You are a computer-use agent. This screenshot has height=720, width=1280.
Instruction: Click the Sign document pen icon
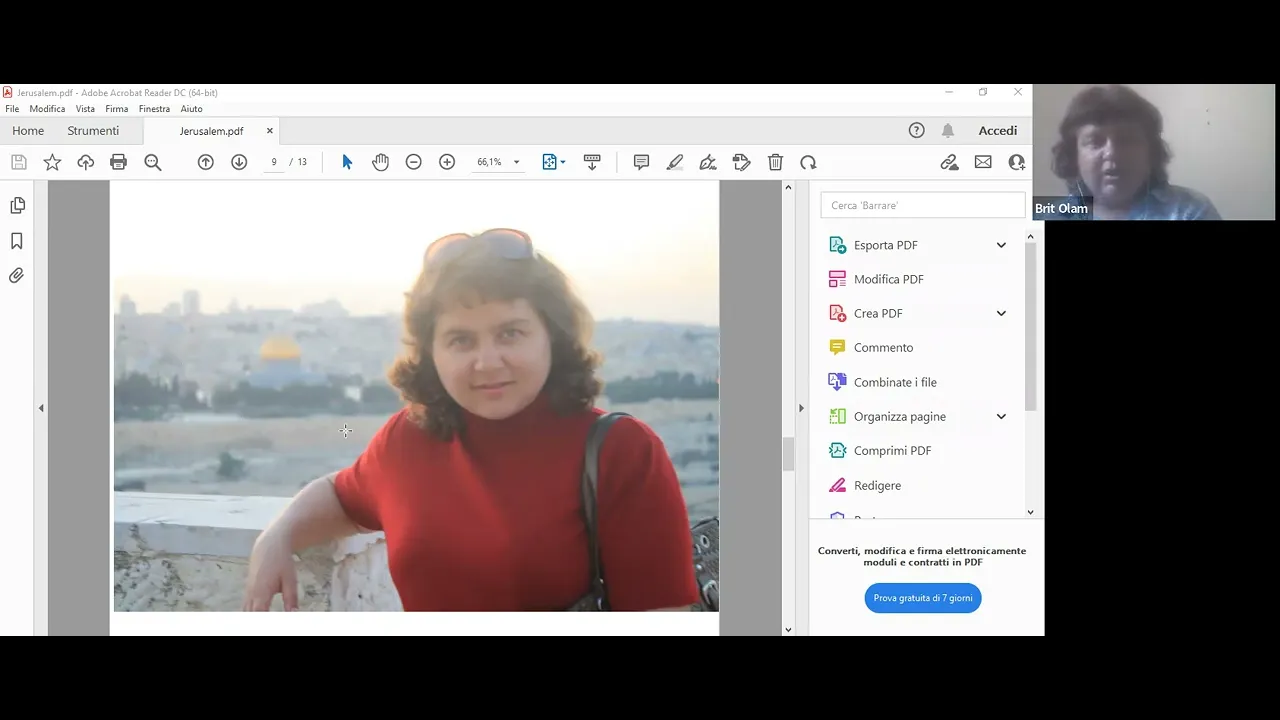pyautogui.click(x=708, y=162)
